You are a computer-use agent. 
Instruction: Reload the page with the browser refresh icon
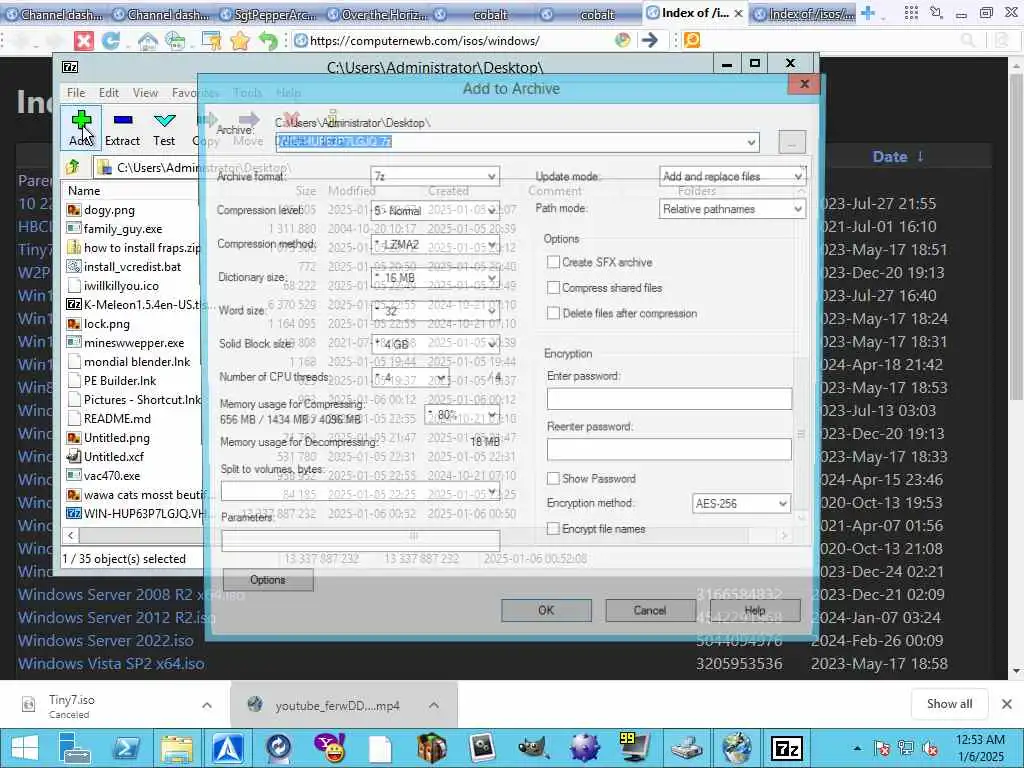pyautogui.click(x=110, y=40)
